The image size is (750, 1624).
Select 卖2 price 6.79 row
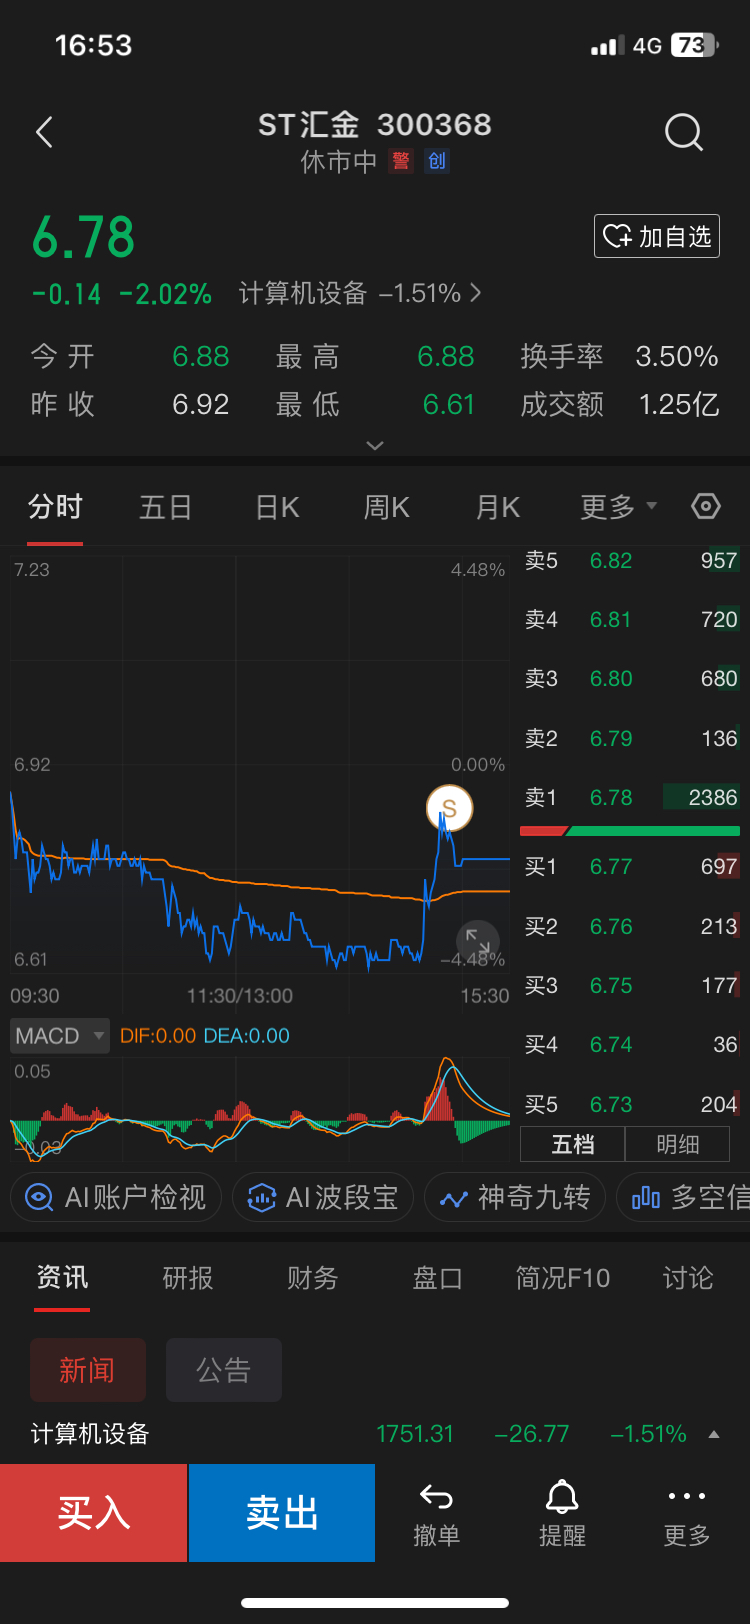click(632, 738)
